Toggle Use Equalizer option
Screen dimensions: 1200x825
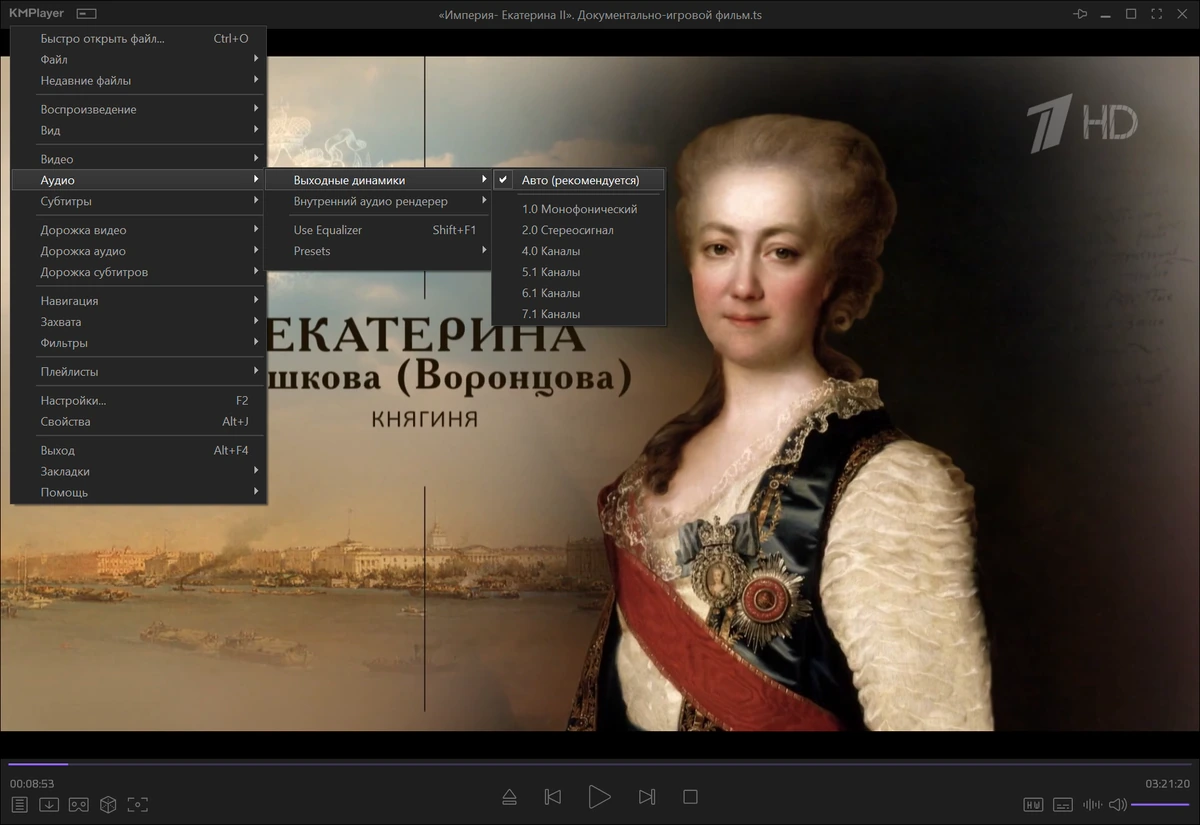[x=378, y=230]
